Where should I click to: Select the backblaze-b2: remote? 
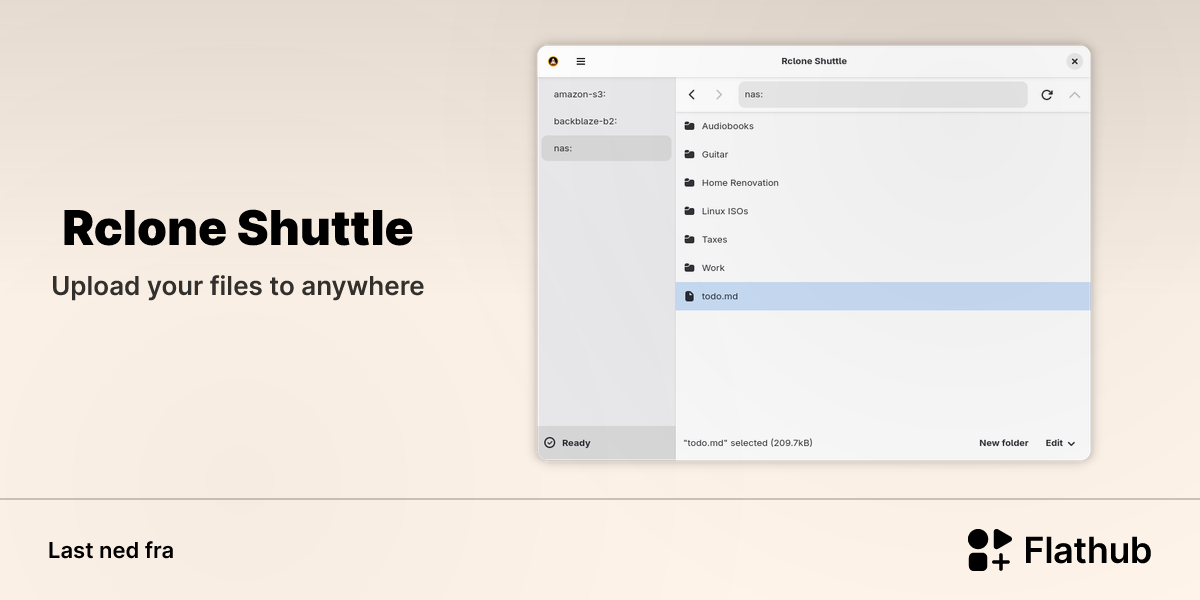pyautogui.click(x=606, y=121)
